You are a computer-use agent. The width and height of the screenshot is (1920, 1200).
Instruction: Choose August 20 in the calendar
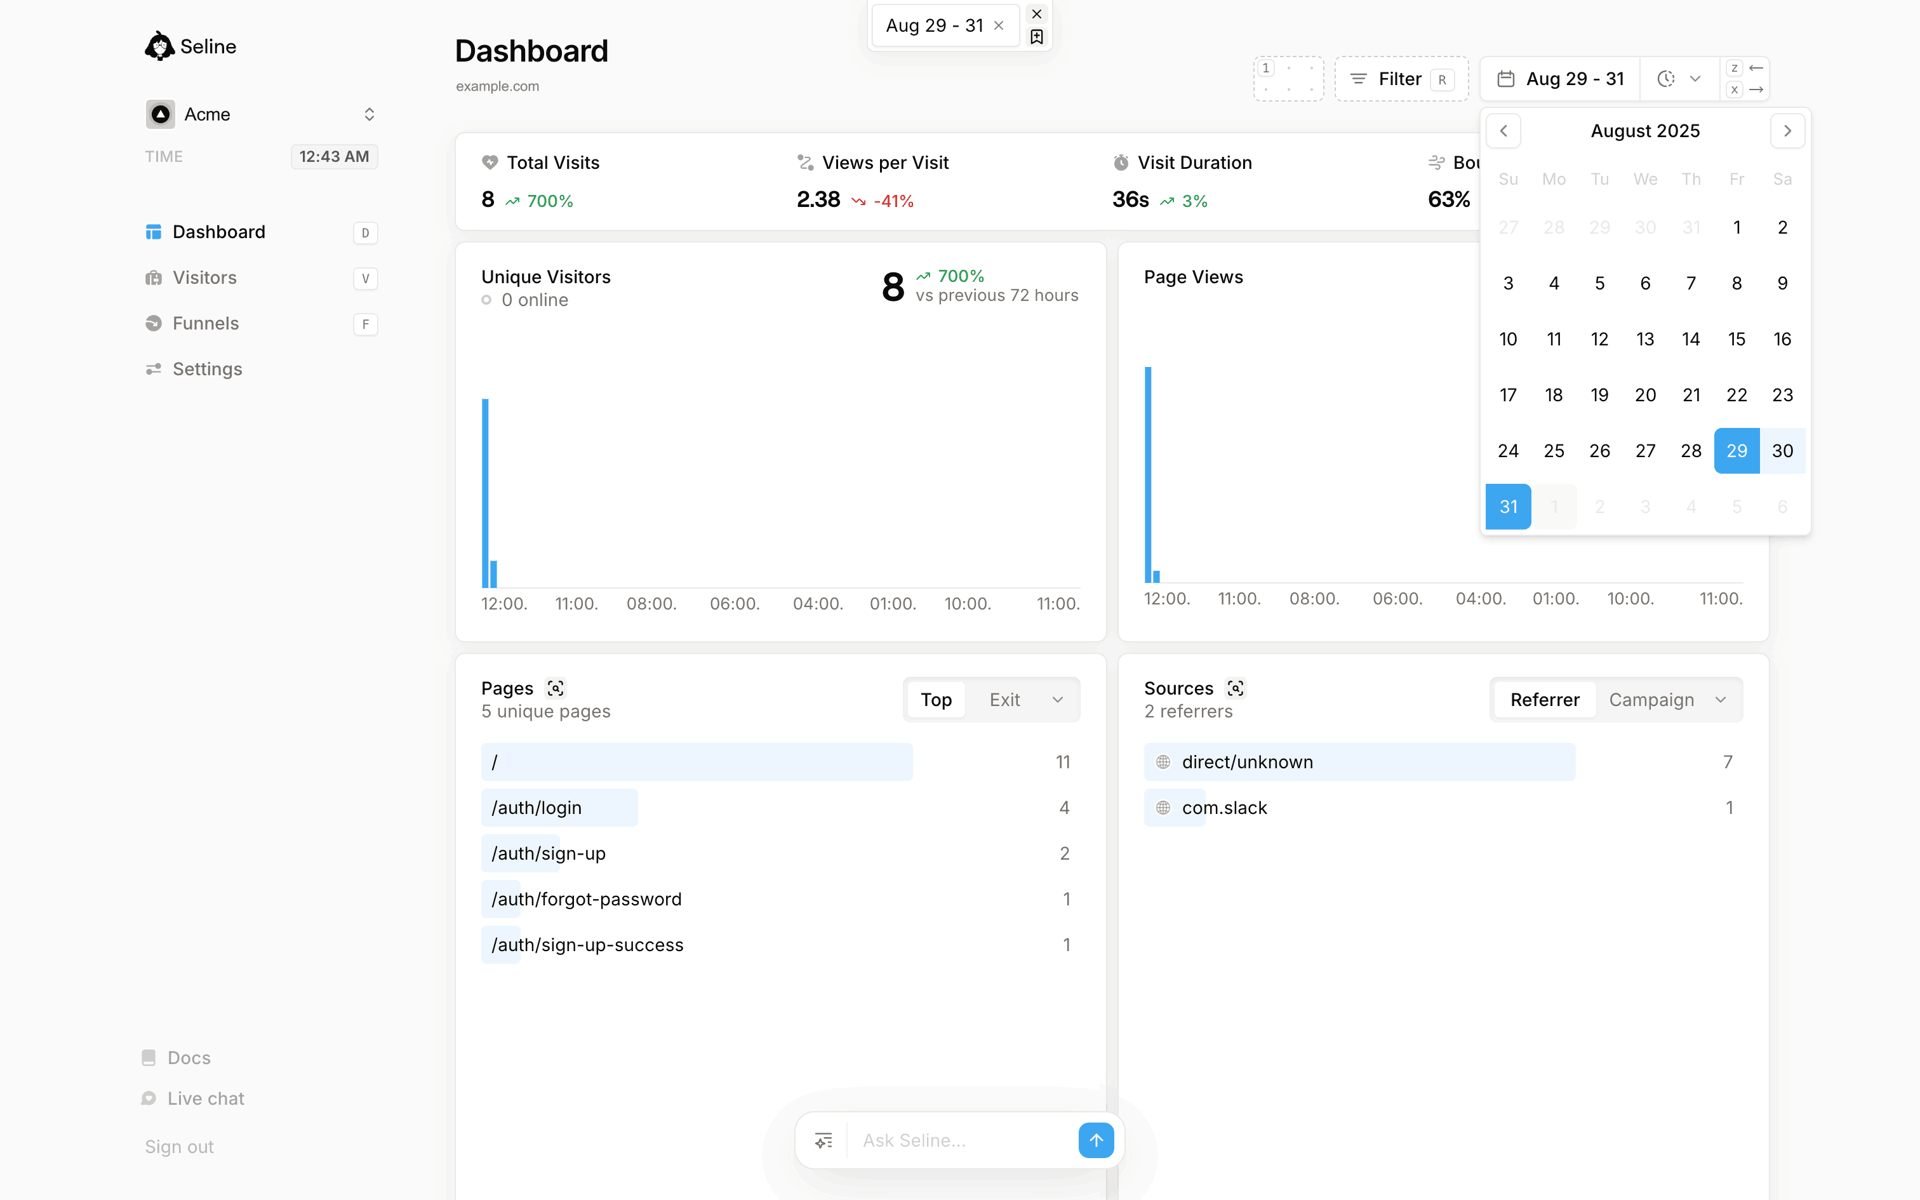coord(1645,395)
